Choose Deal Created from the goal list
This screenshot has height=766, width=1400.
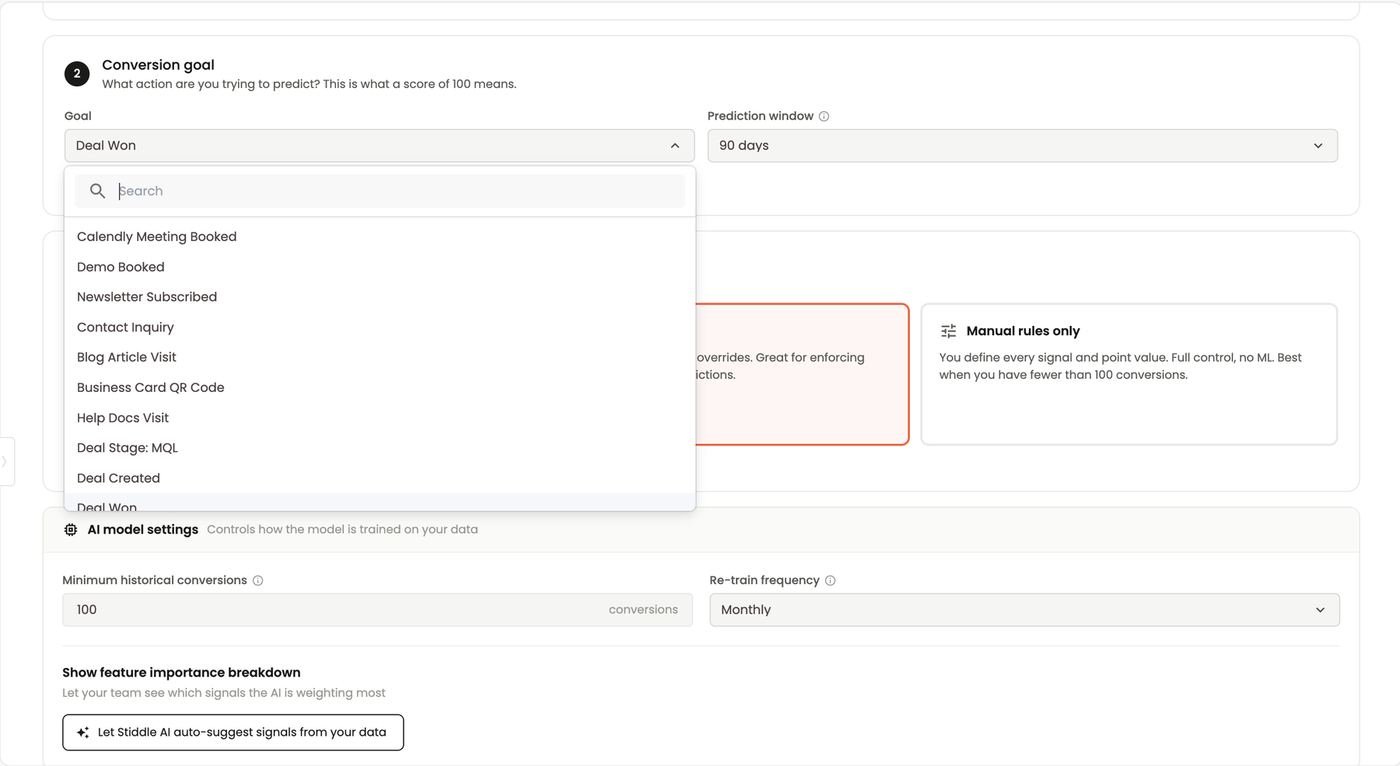[x=380, y=478]
